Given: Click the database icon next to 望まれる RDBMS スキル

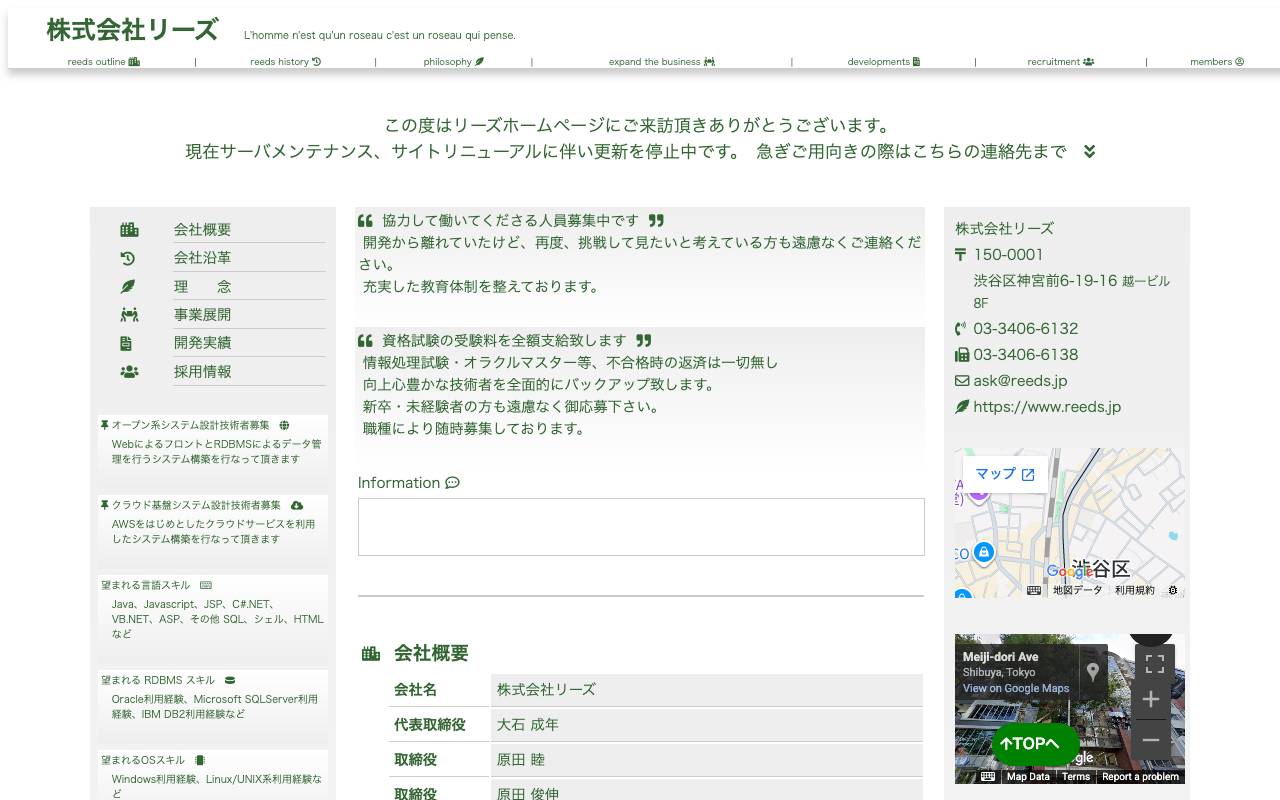Looking at the screenshot, I should coord(230,680).
